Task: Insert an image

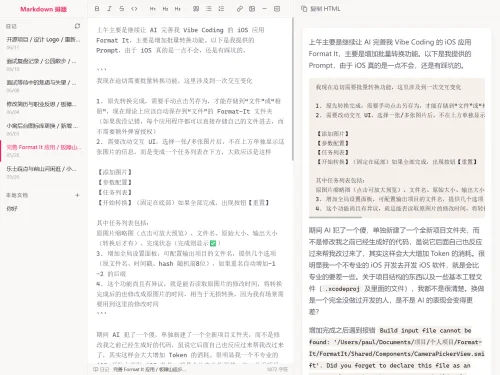Action: click(x=252, y=9)
